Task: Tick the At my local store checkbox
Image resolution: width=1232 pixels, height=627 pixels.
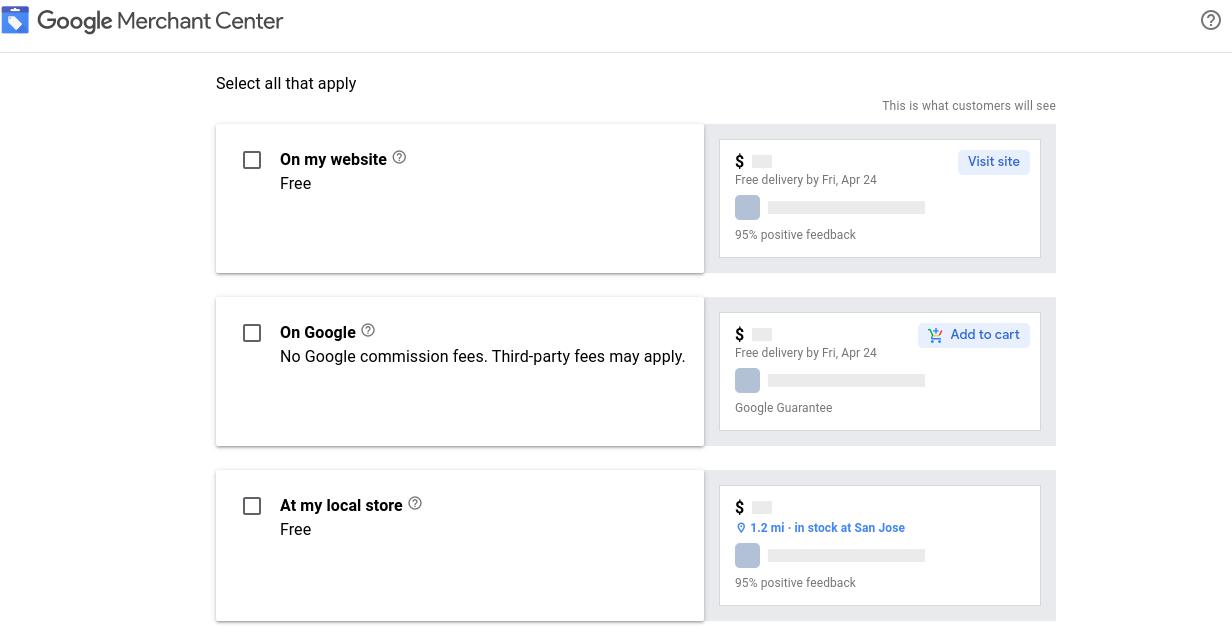Action: 252,506
